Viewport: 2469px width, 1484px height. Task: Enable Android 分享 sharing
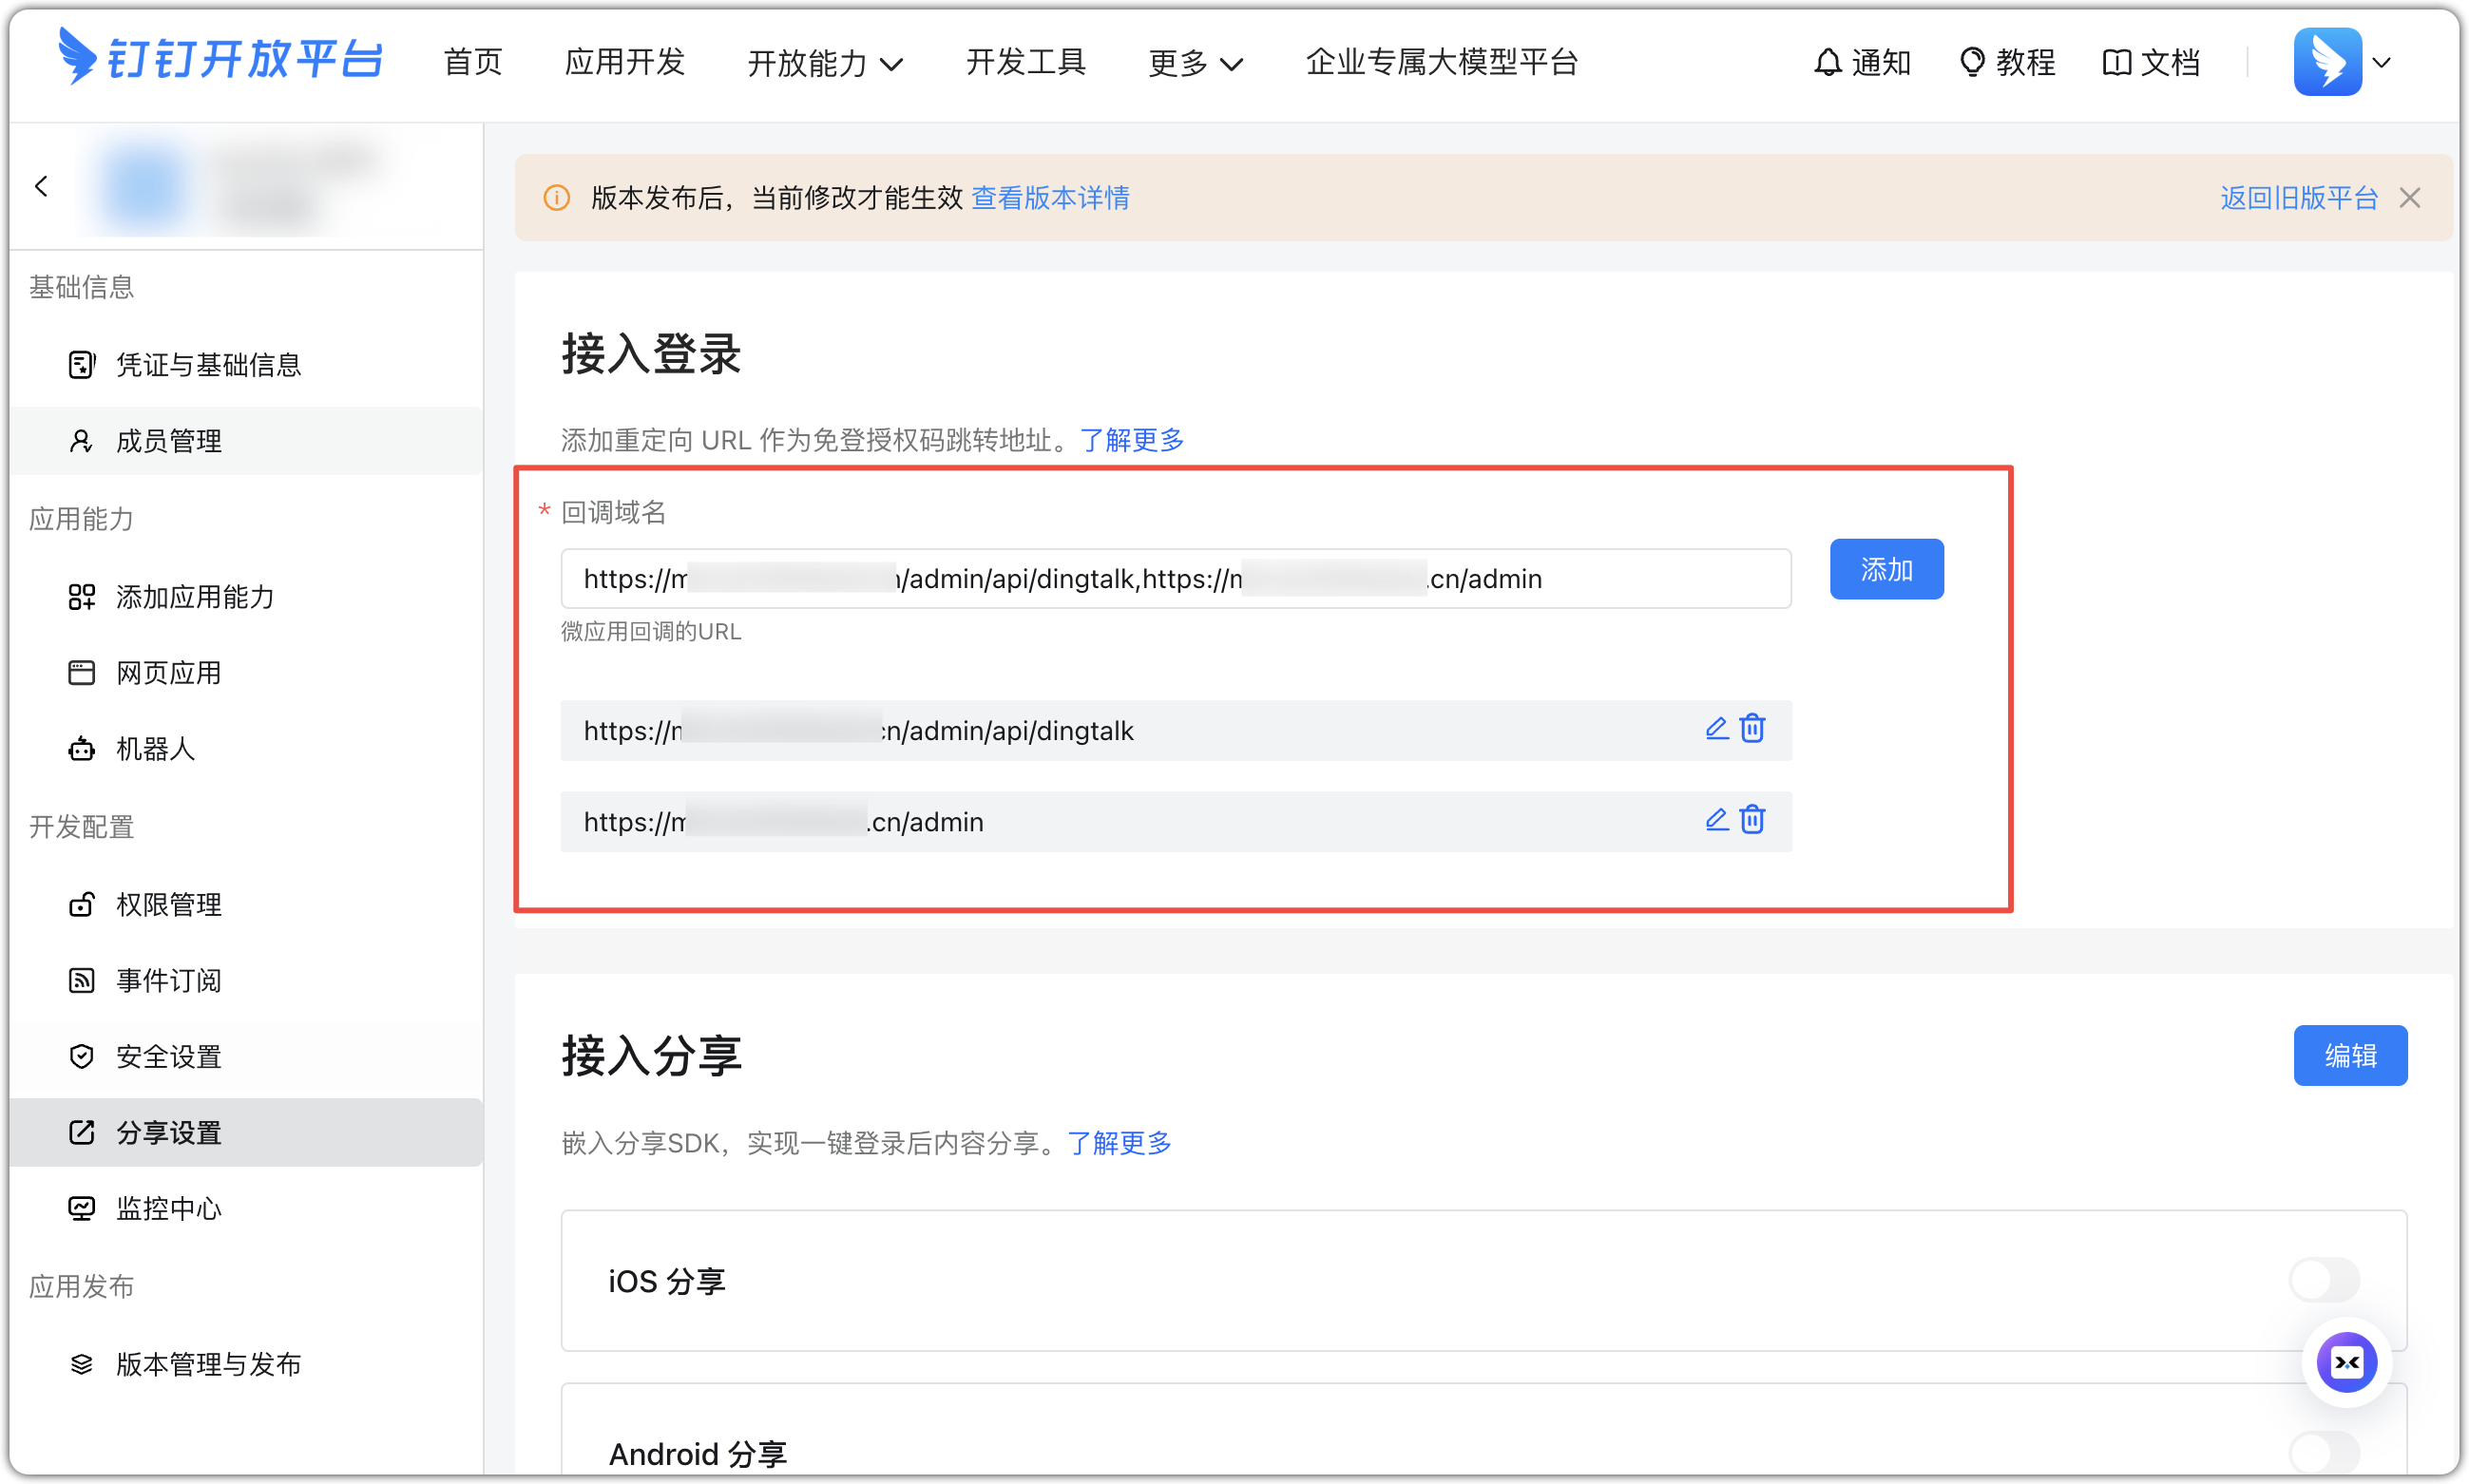(2323, 1453)
